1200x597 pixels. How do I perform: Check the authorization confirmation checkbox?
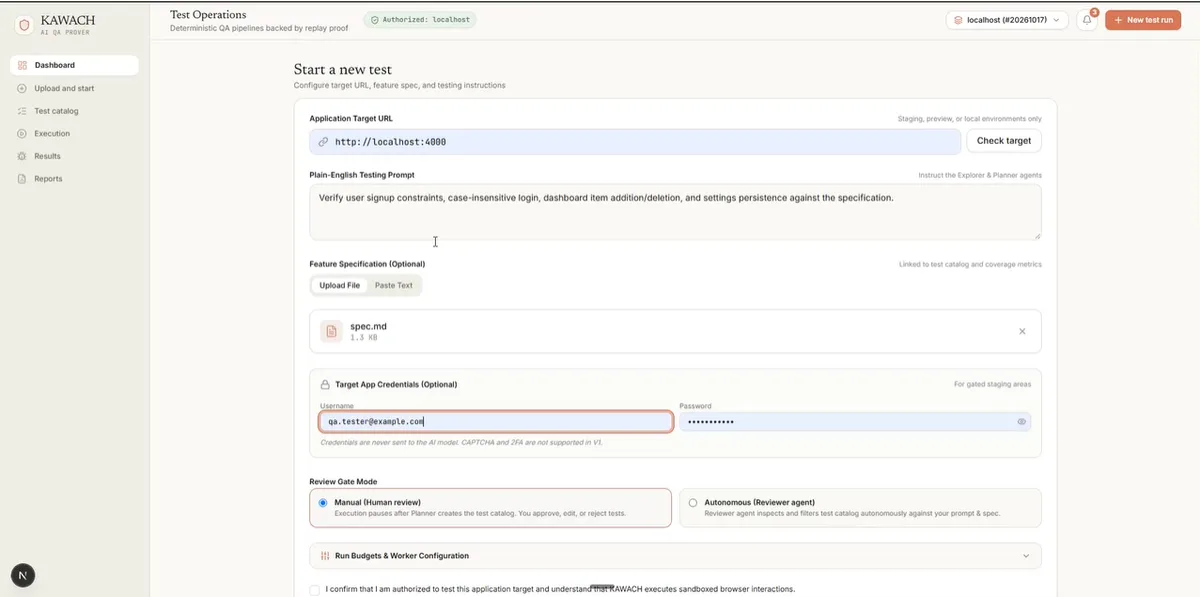[315, 590]
